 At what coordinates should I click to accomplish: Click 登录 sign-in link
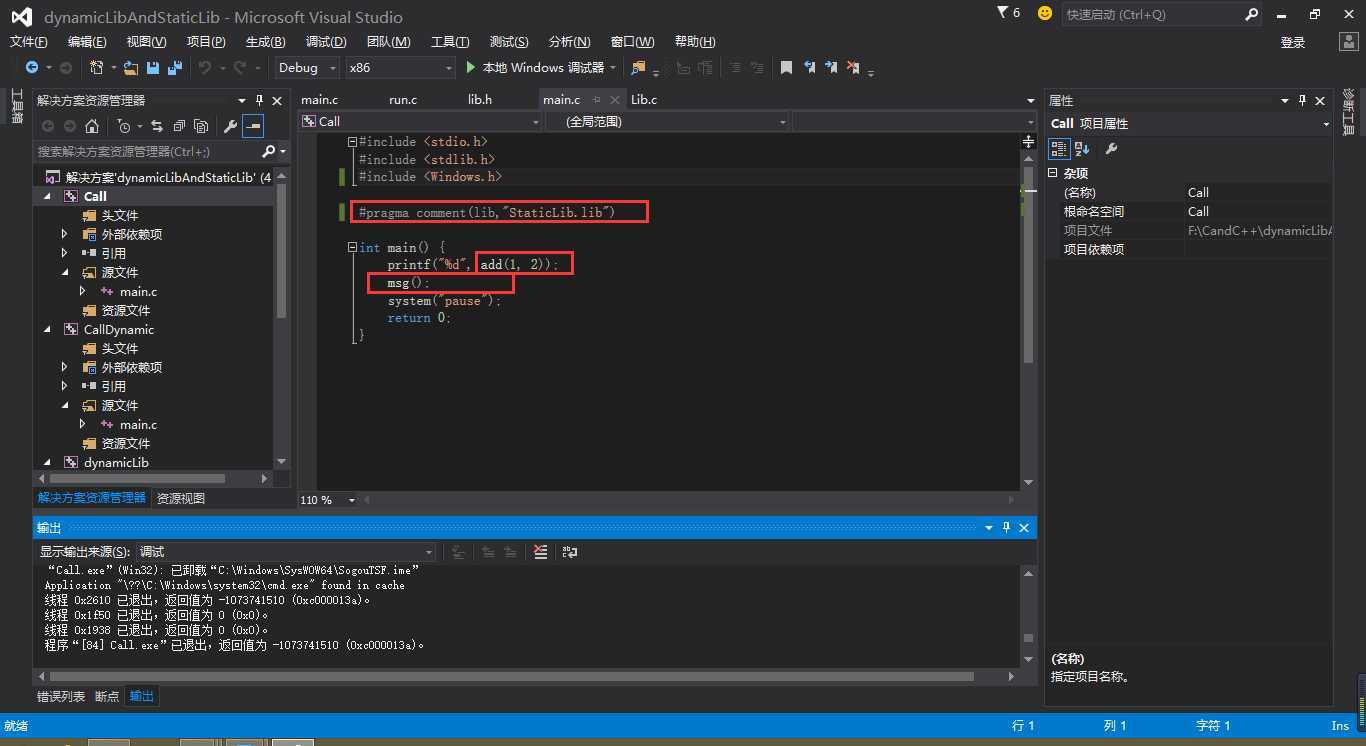(x=1293, y=42)
